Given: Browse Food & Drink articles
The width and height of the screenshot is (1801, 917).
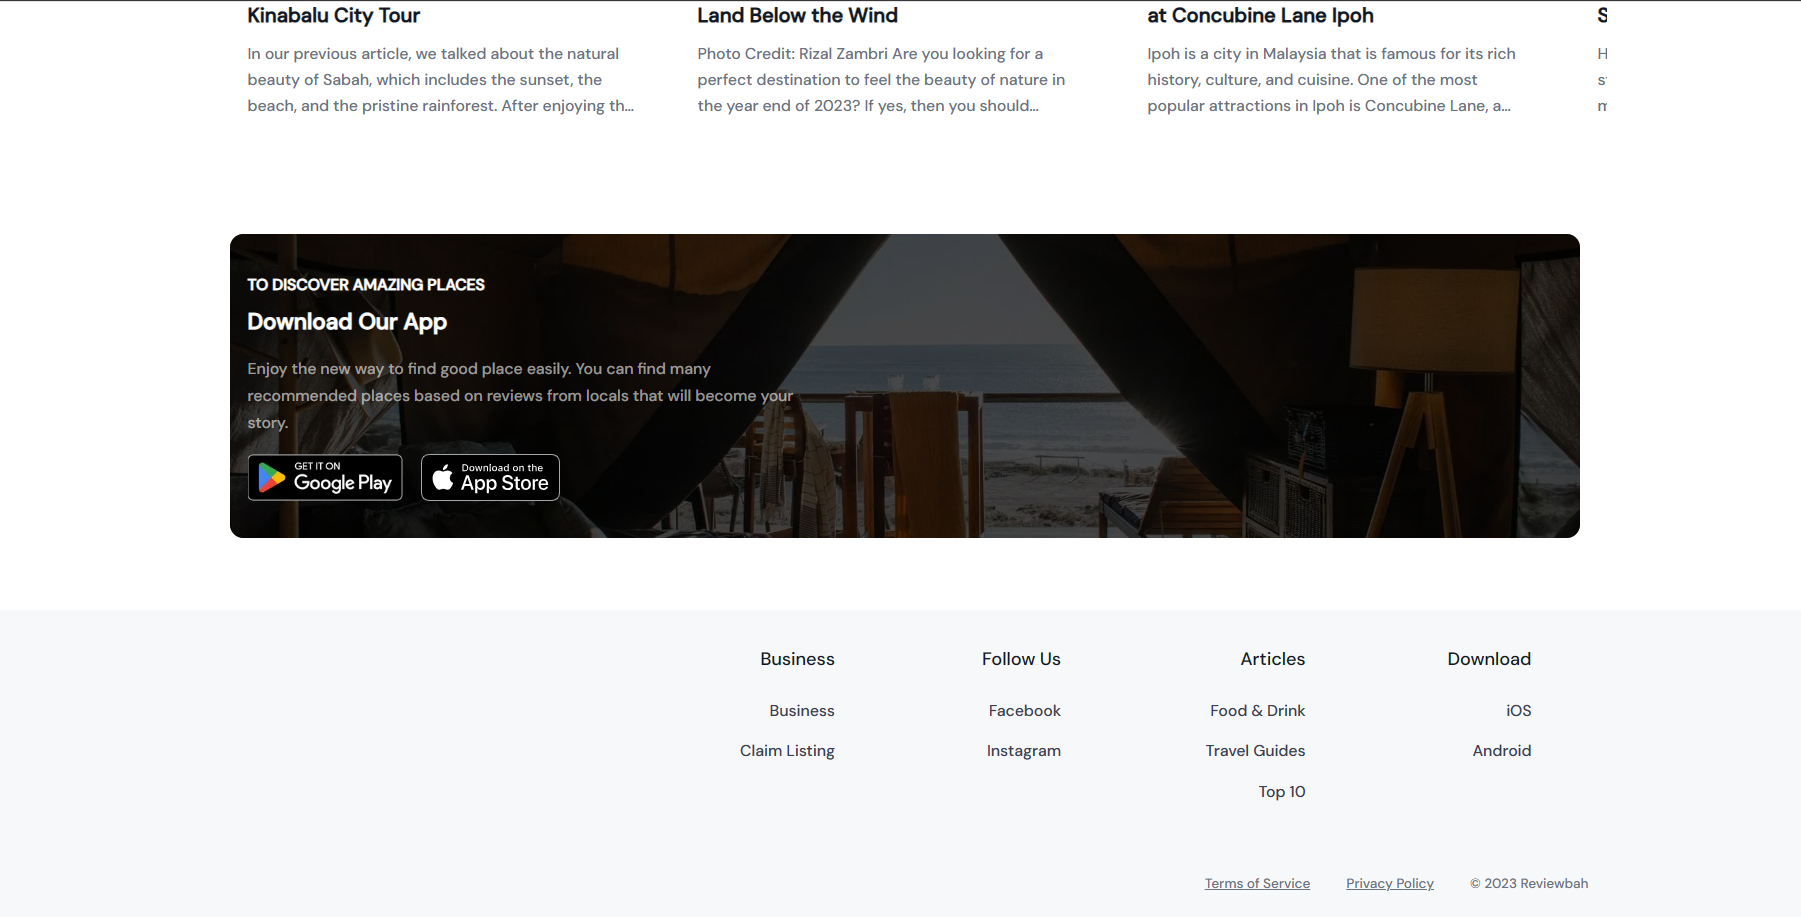Looking at the screenshot, I should point(1257,710).
